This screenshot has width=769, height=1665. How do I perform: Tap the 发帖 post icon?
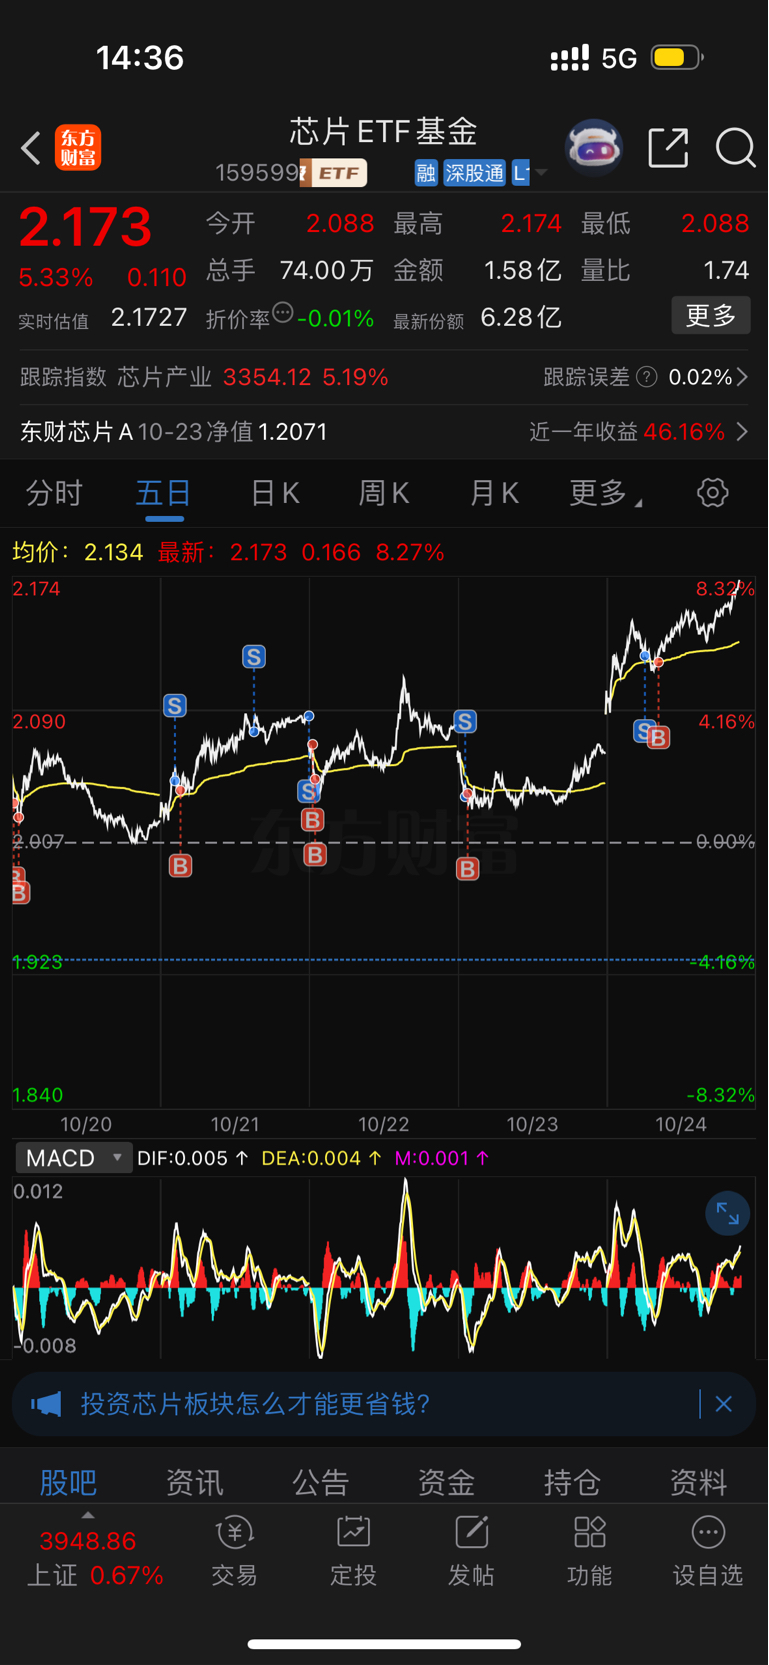(x=471, y=1532)
